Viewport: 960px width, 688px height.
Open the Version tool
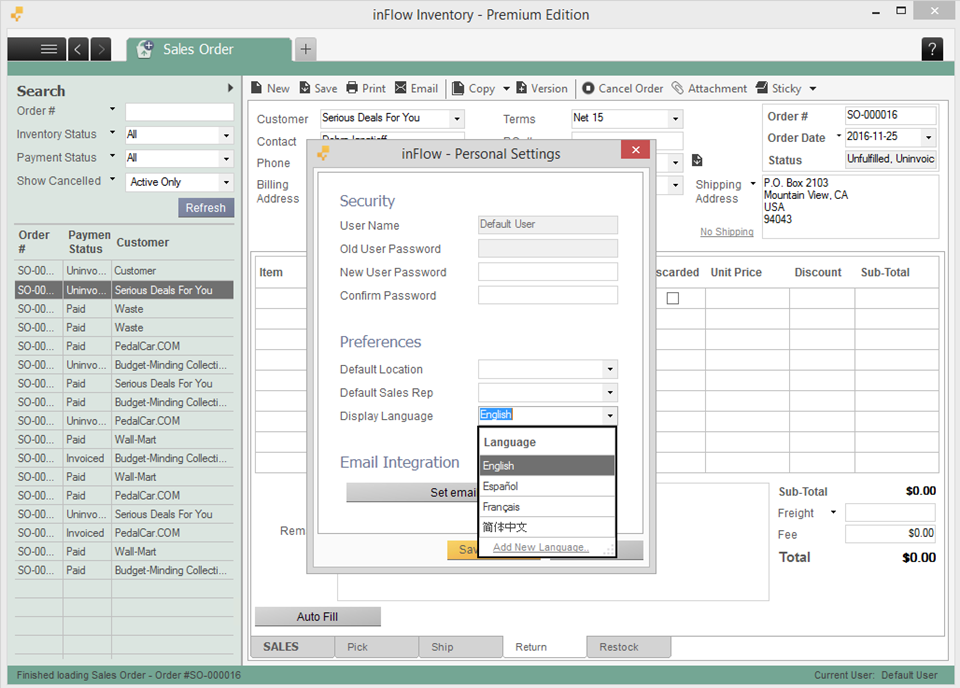click(542, 88)
